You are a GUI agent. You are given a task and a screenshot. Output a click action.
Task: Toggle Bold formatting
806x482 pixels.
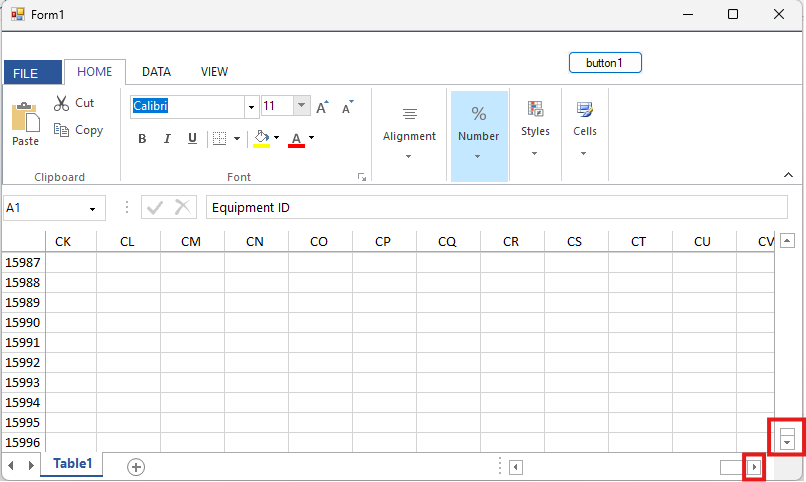(142, 139)
